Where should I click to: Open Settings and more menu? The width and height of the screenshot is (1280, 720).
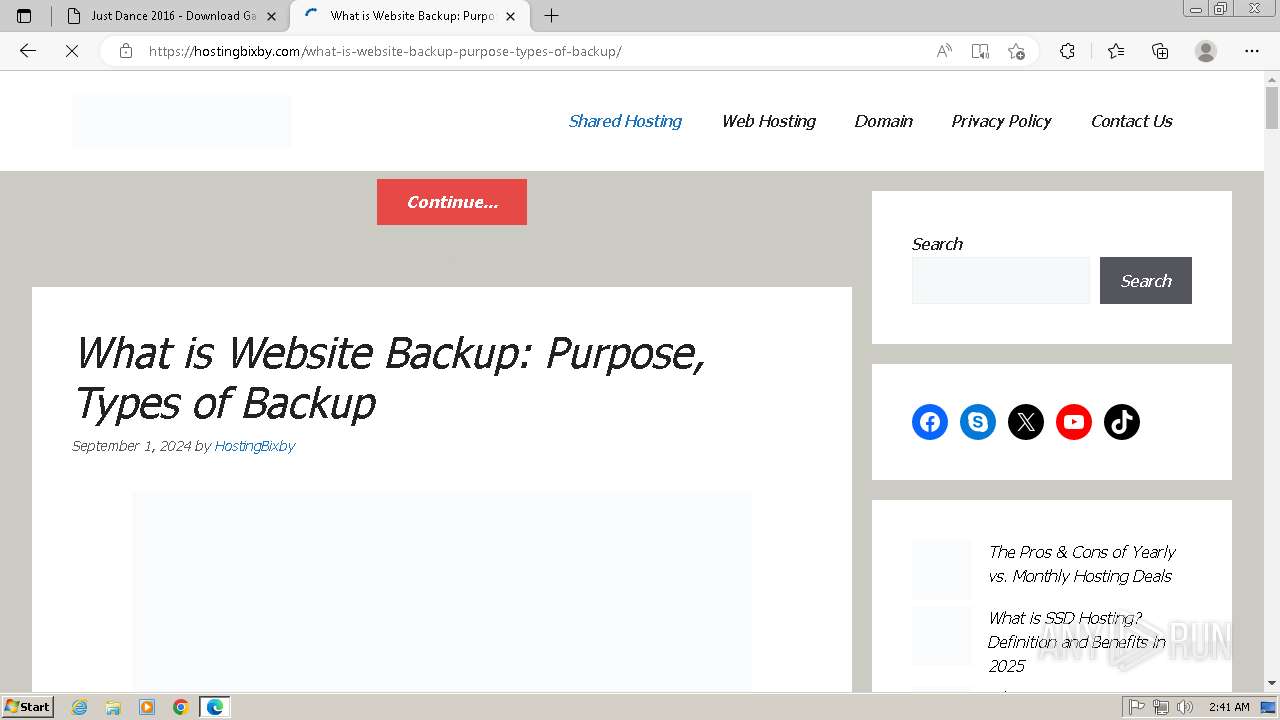click(x=1252, y=51)
